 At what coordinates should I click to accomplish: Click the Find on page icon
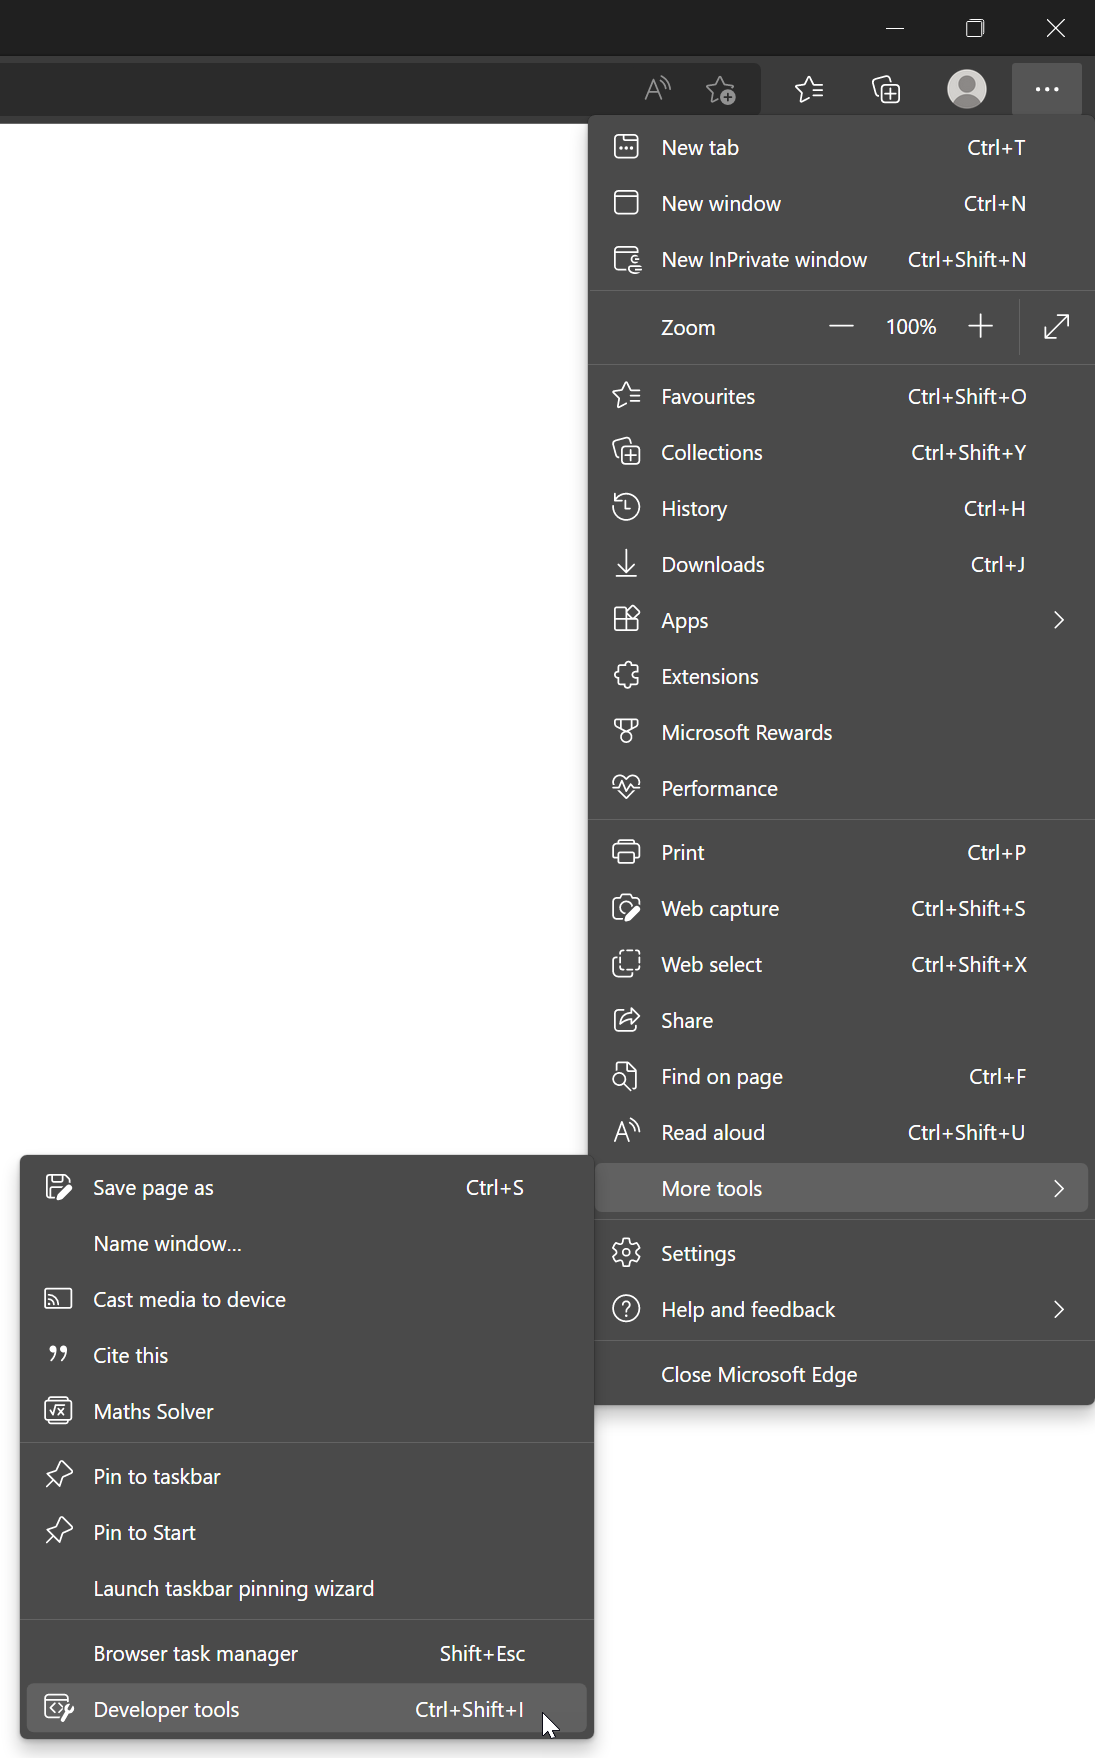[625, 1076]
